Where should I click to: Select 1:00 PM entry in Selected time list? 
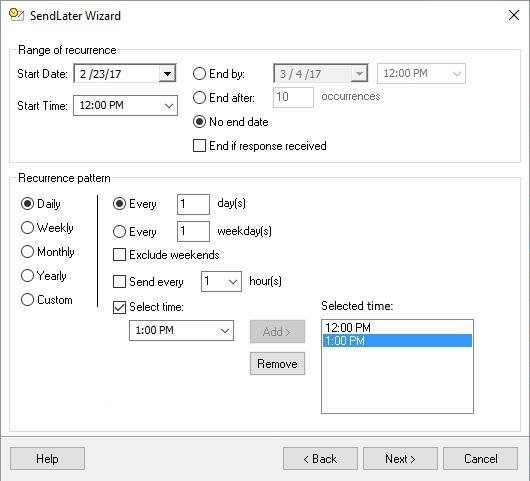pyautogui.click(x=397, y=340)
